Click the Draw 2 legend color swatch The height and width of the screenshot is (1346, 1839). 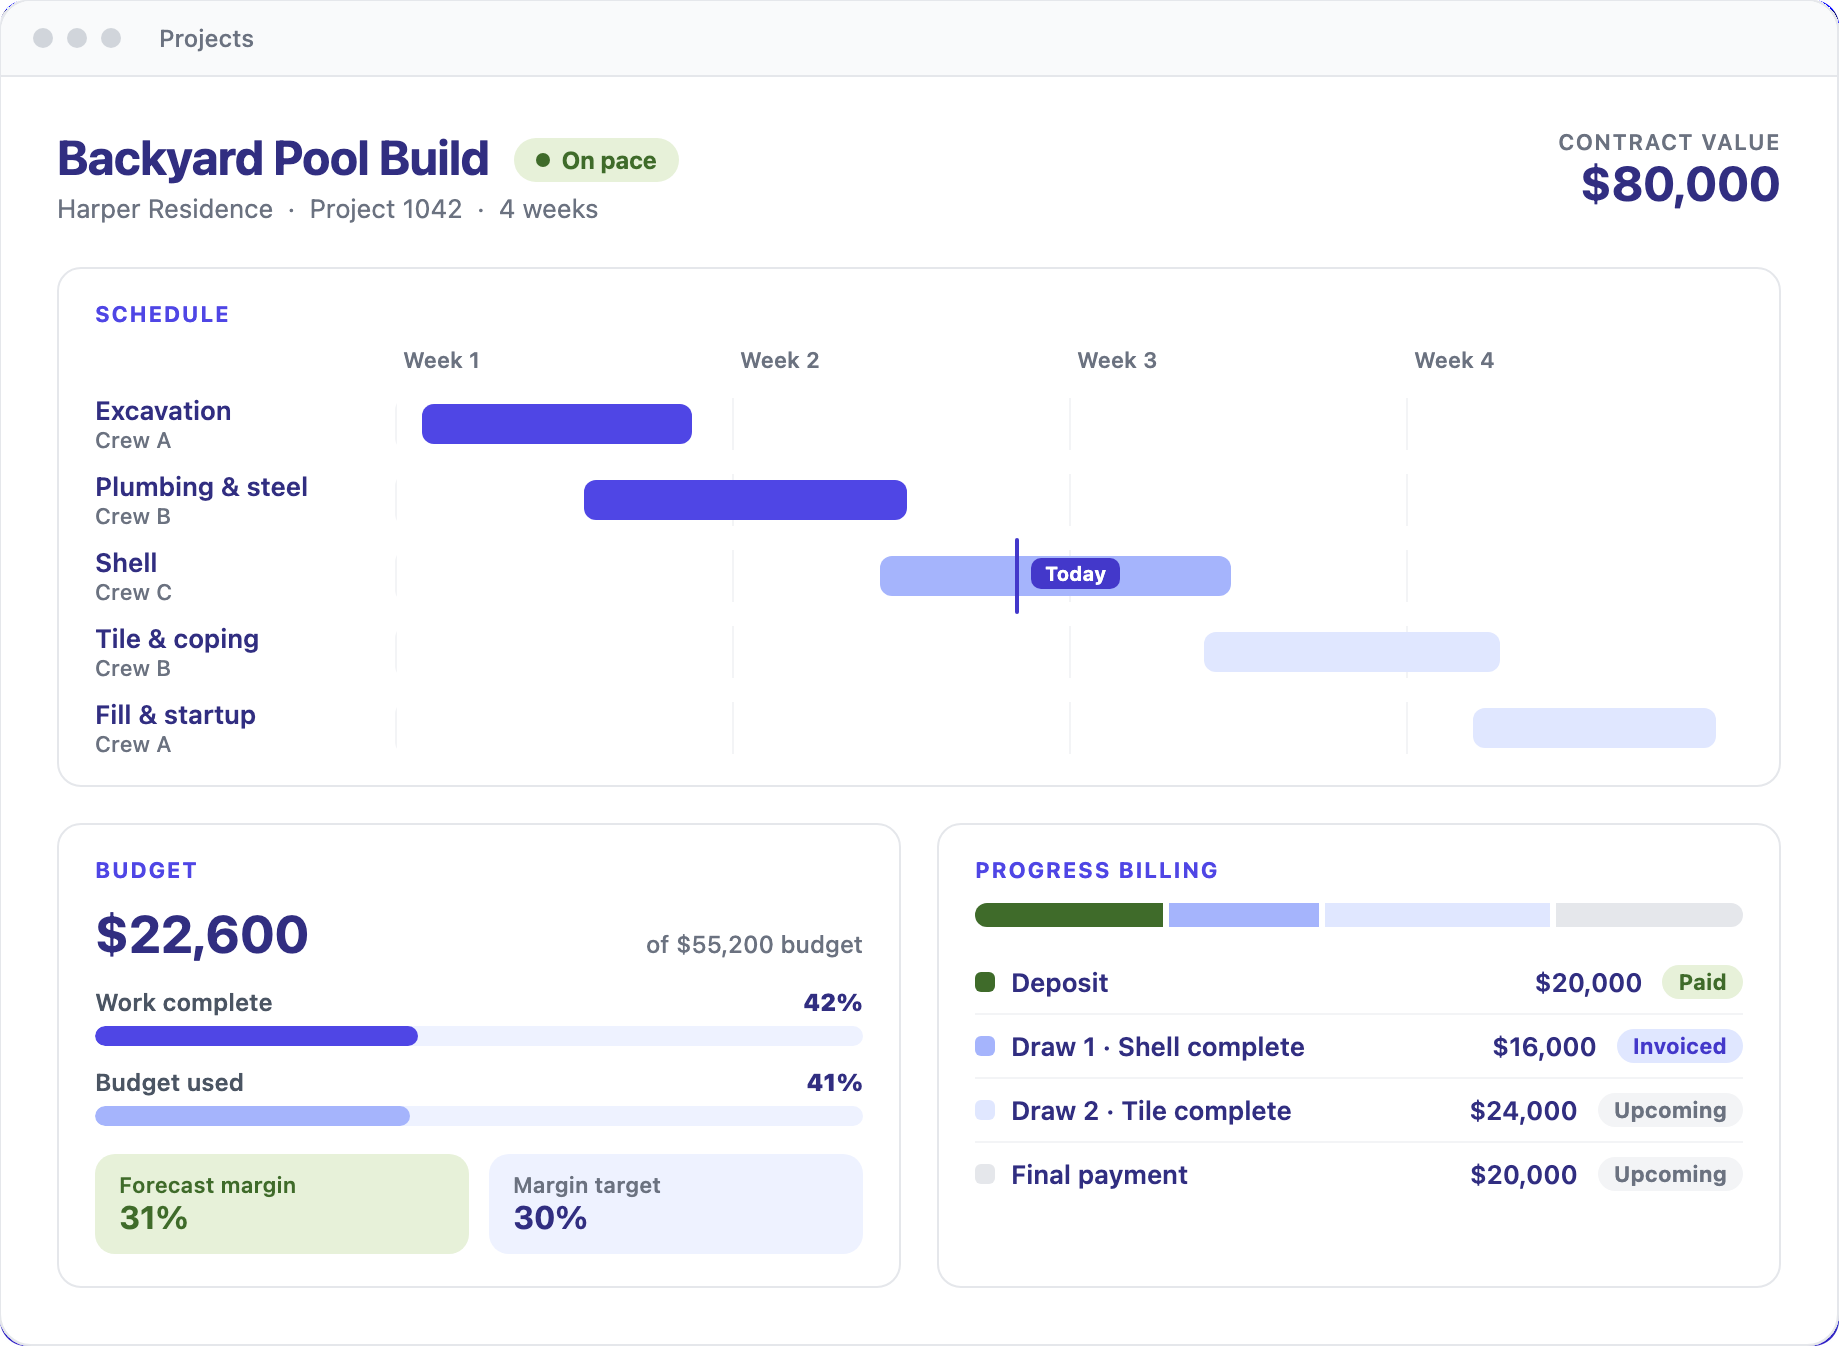coord(985,1110)
